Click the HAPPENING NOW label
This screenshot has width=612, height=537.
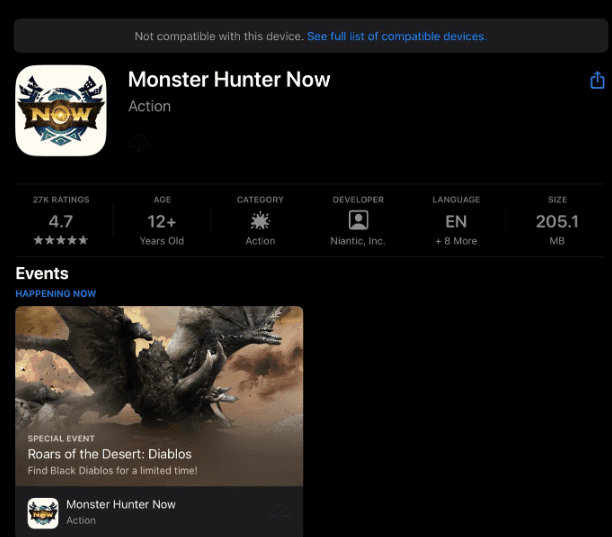click(56, 293)
